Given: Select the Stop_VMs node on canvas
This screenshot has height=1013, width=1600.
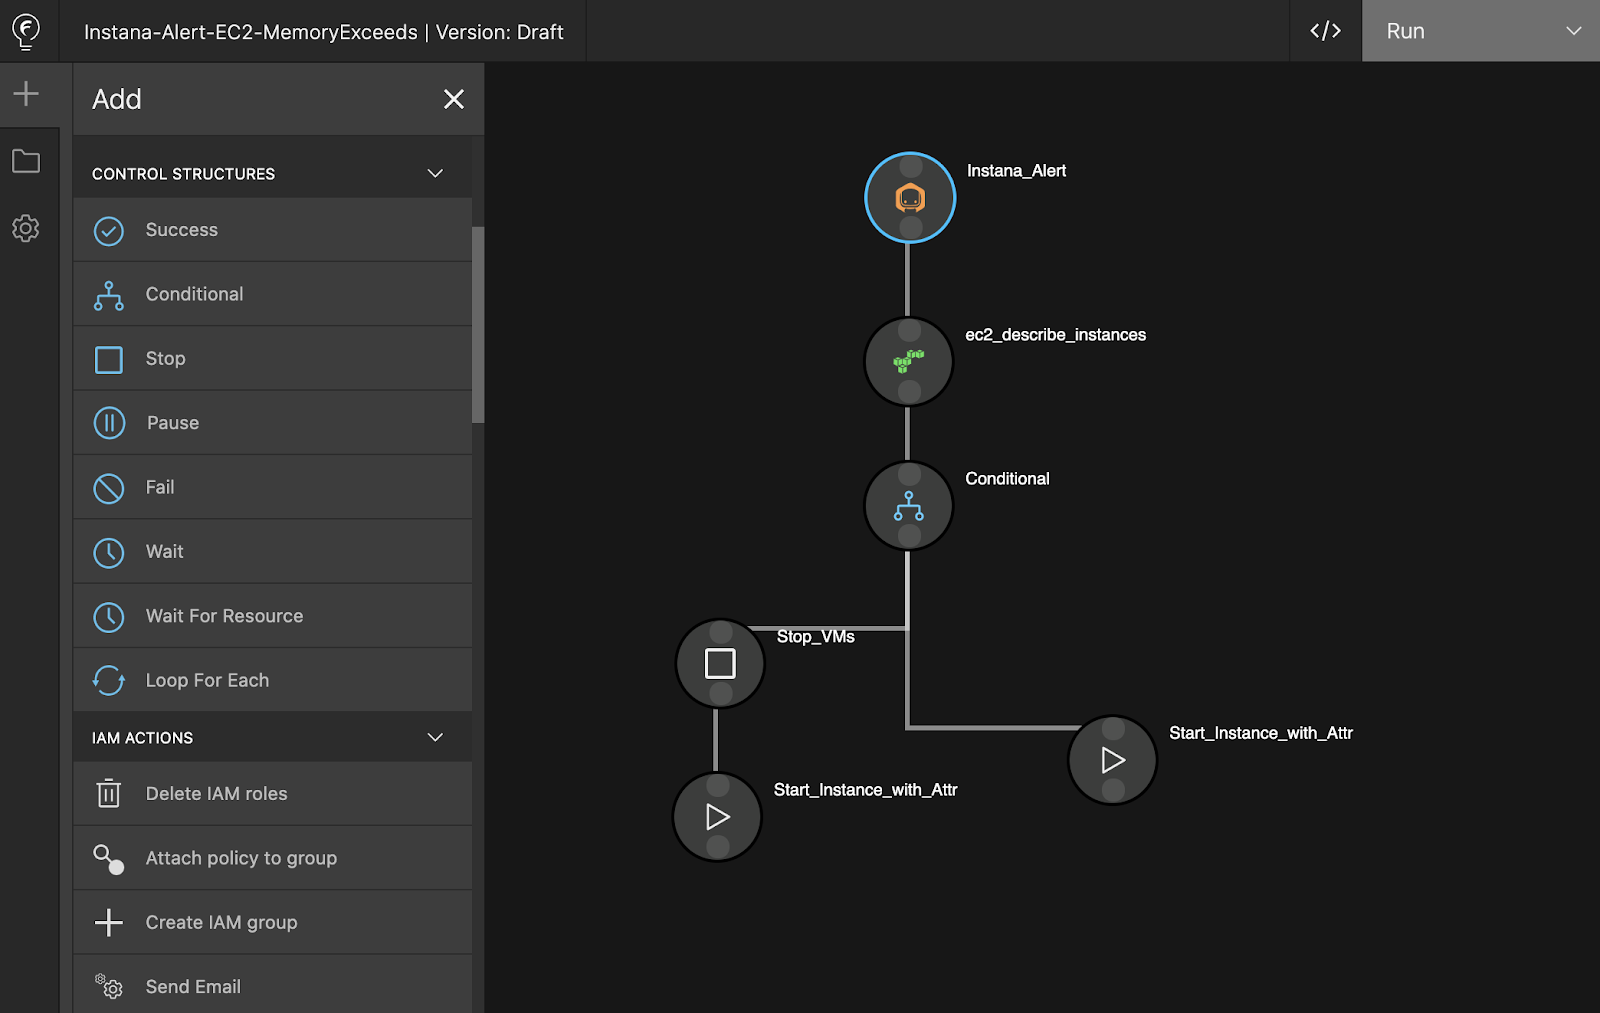Looking at the screenshot, I should click(x=720, y=663).
